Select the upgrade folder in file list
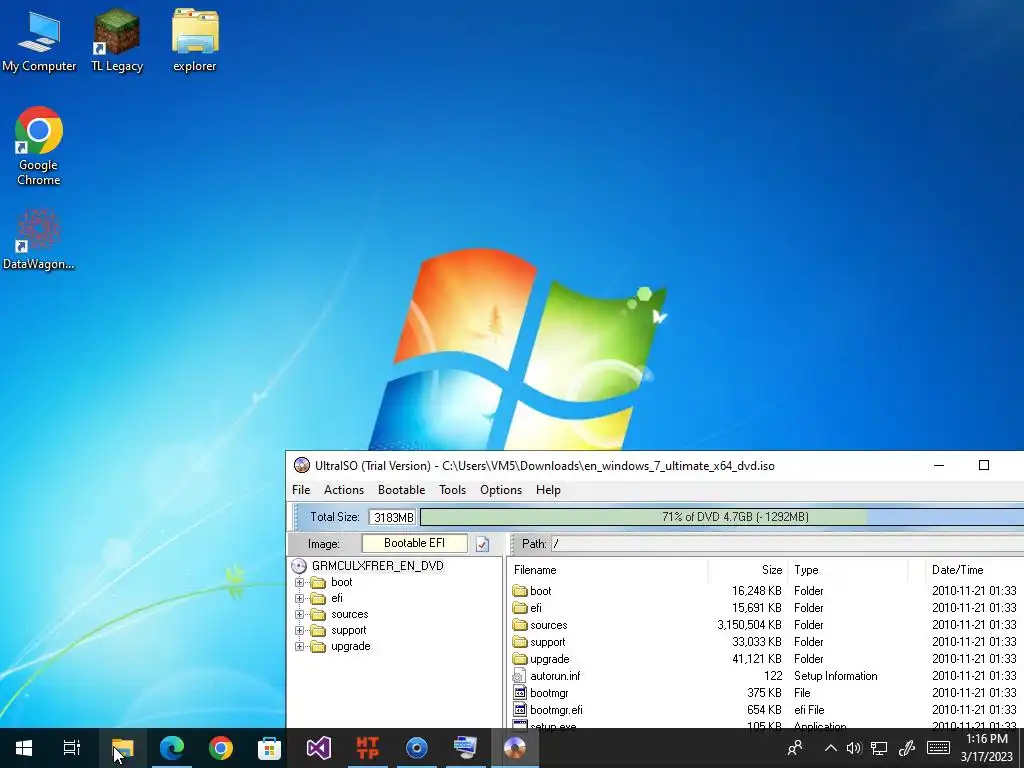1024x768 pixels. [x=541, y=659]
